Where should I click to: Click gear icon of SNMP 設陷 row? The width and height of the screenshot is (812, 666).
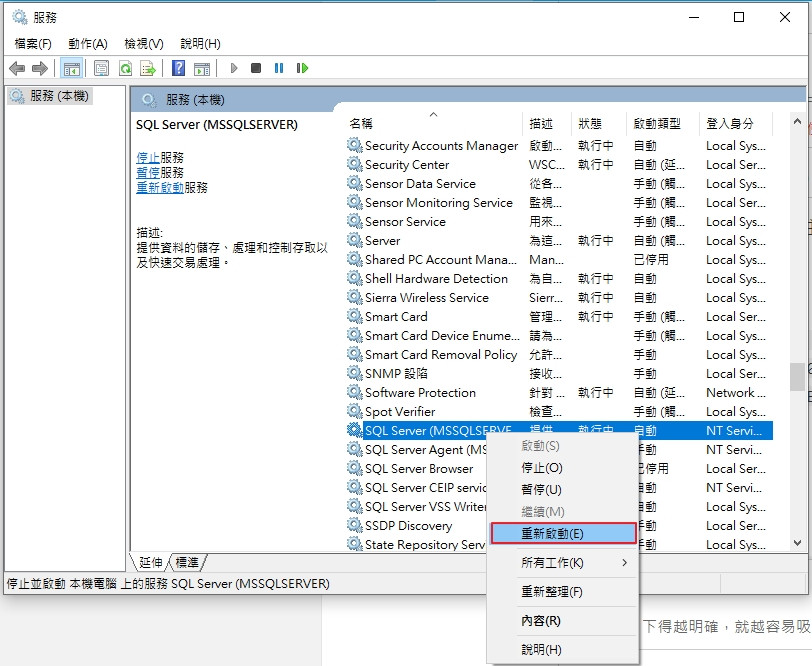click(355, 373)
